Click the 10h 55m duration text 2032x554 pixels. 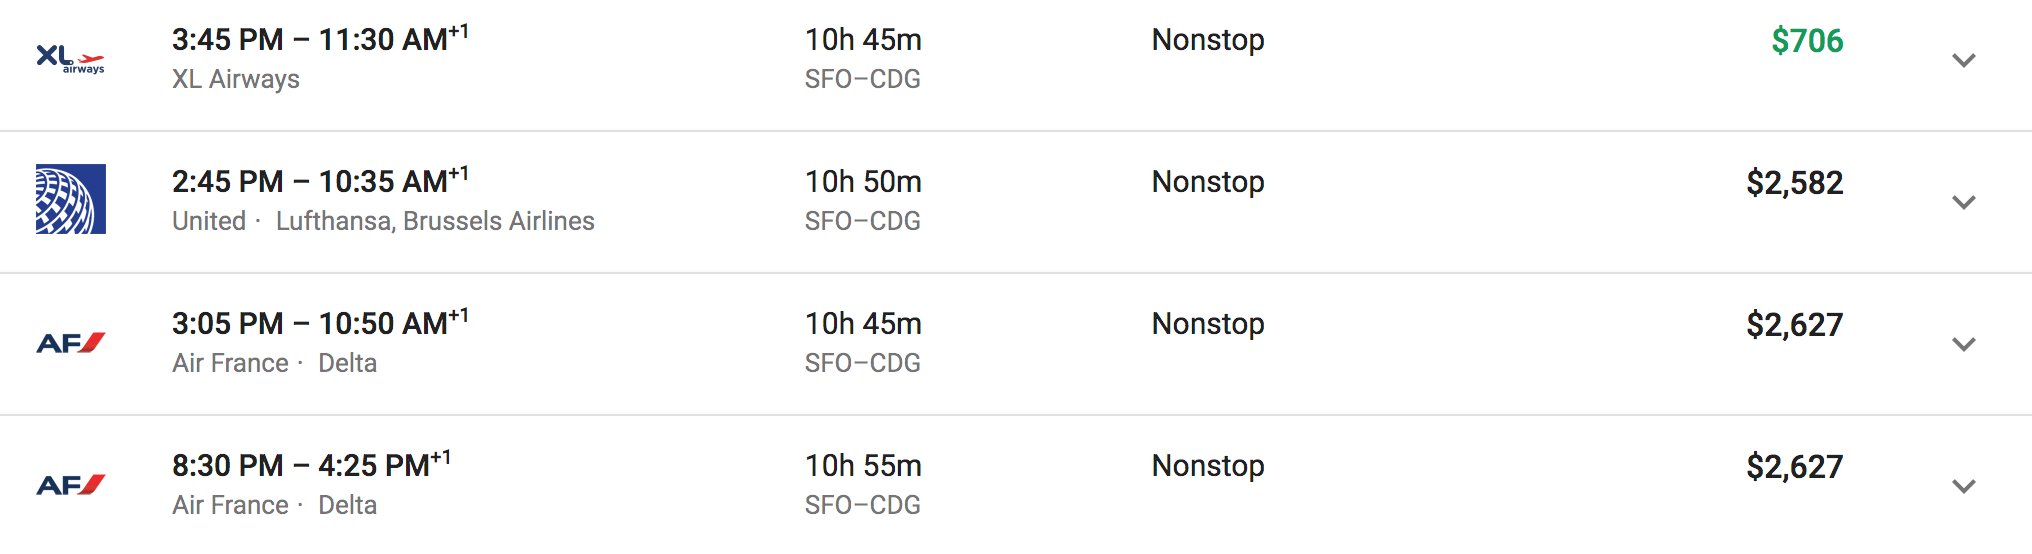[x=863, y=465]
